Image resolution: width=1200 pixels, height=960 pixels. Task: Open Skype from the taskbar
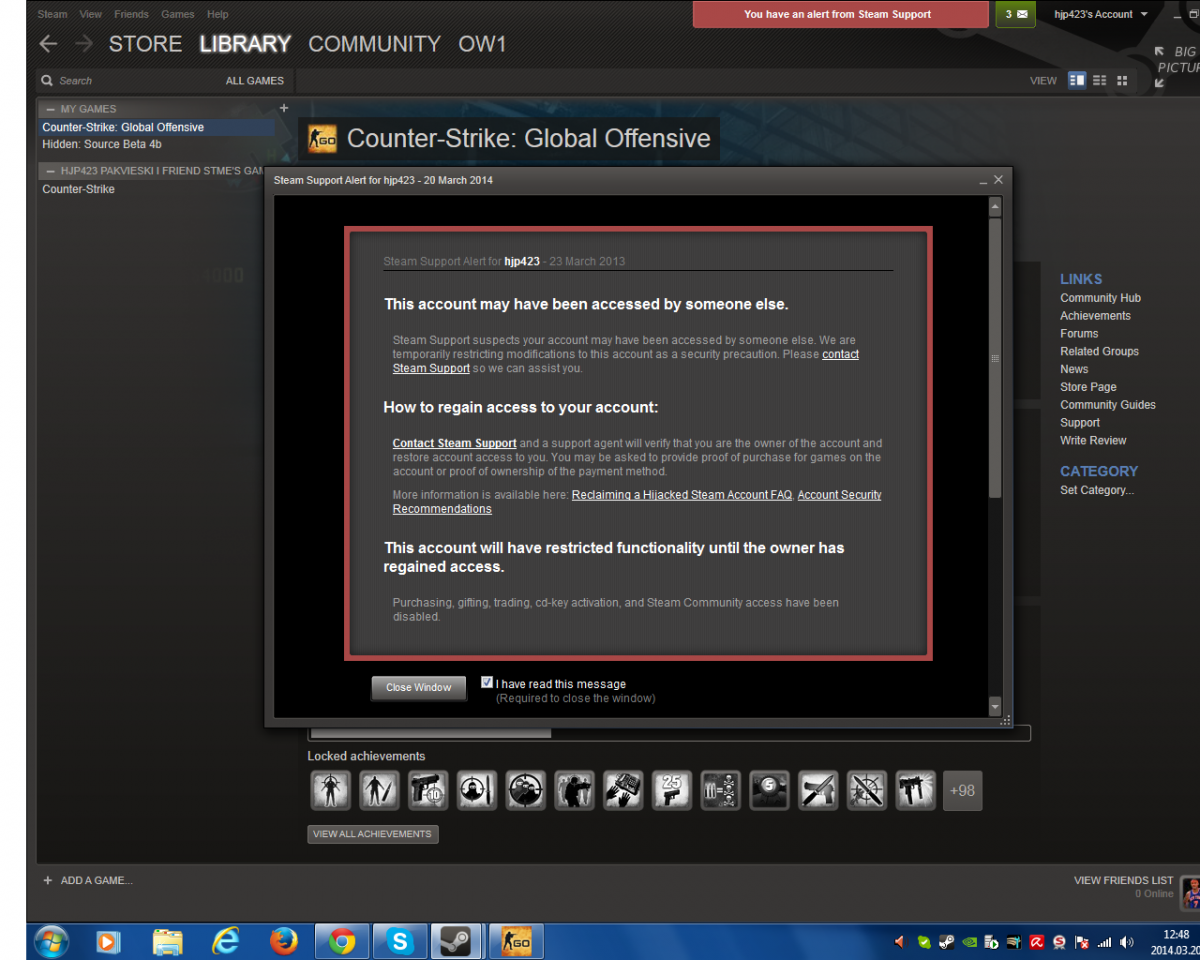click(401, 941)
